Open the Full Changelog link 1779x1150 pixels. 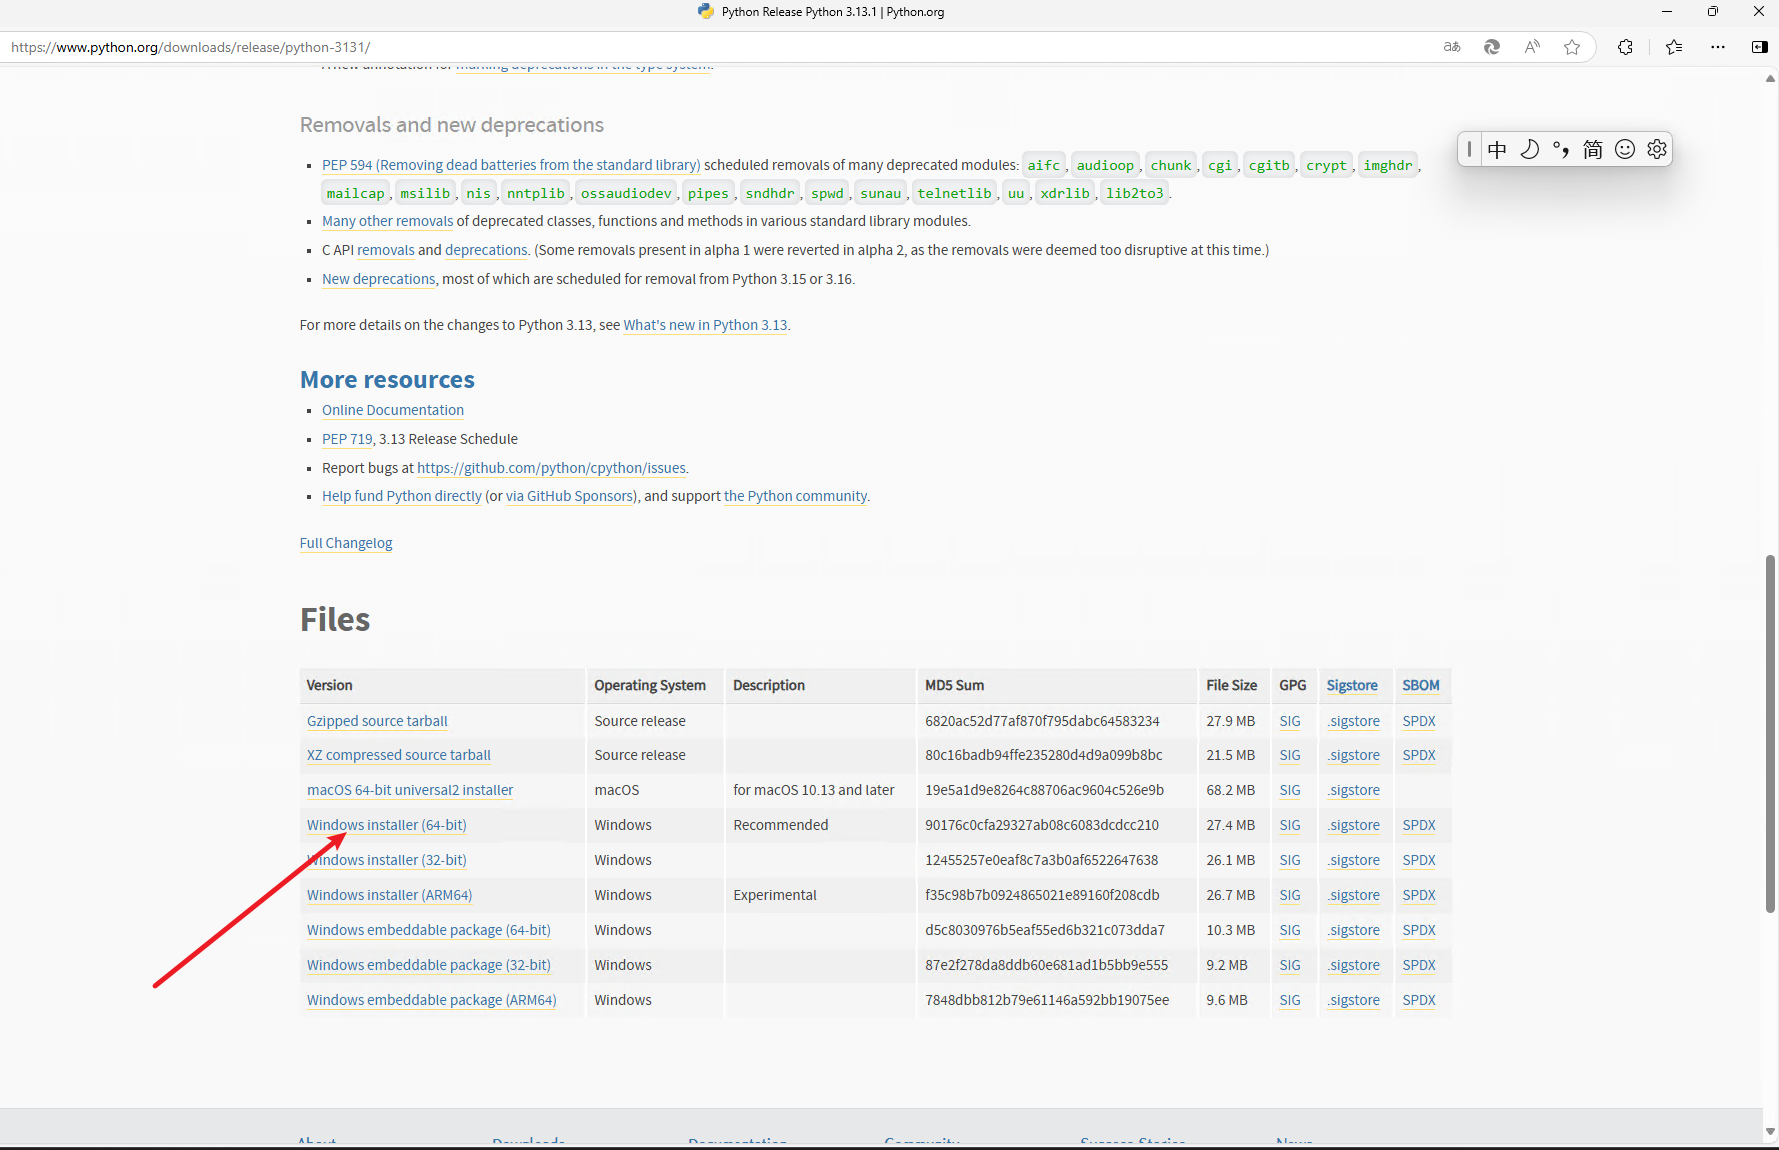coord(346,543)
